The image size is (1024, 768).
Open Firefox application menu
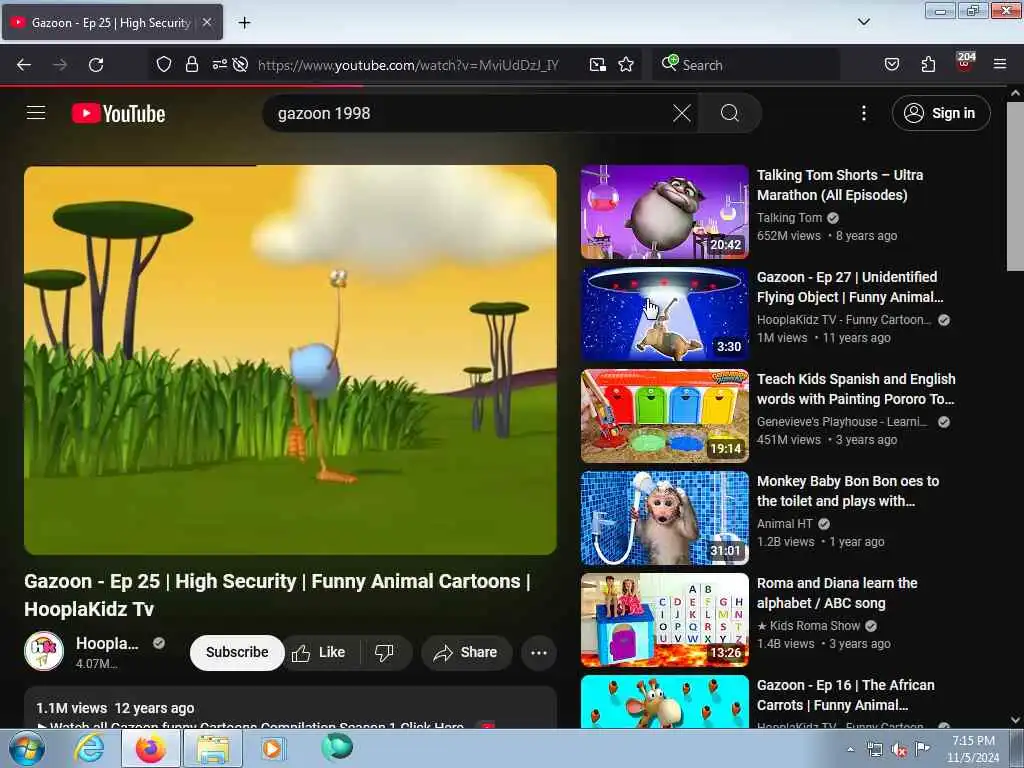1000,64
